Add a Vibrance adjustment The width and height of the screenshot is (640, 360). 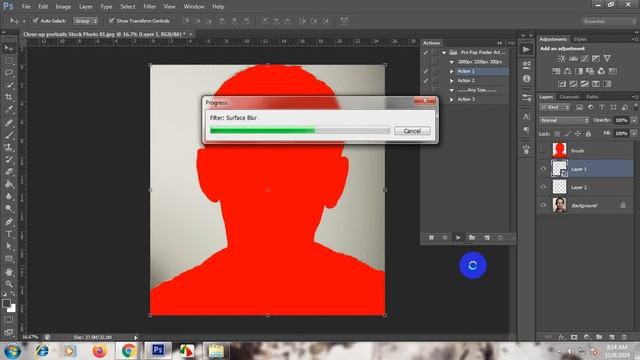tap(607, 59)
